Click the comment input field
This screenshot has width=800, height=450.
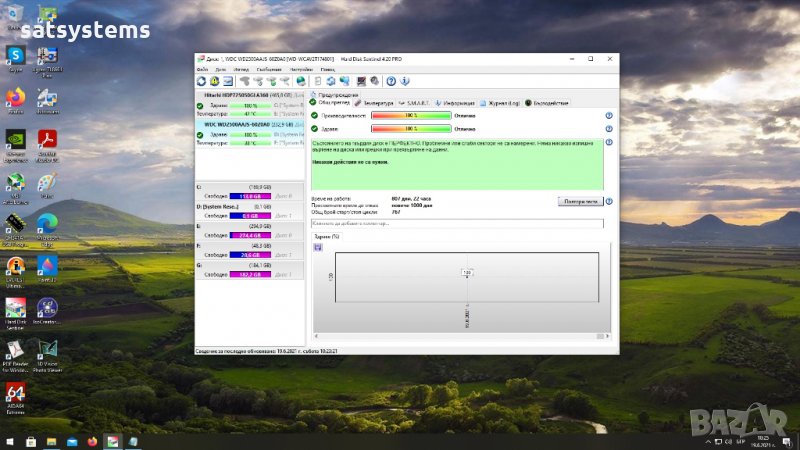(457, 223)
